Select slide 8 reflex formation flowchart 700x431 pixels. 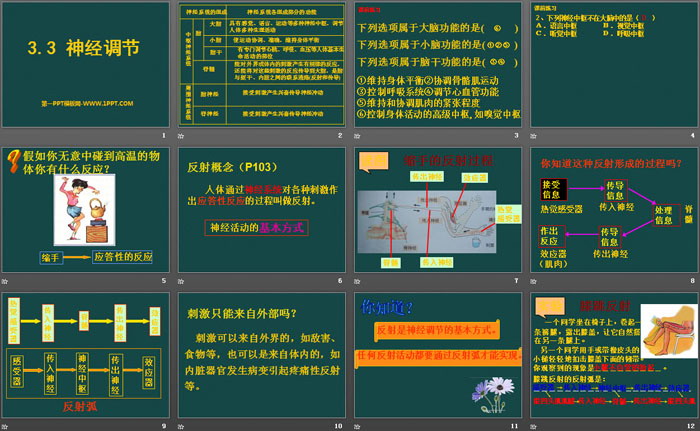point(614,210)
